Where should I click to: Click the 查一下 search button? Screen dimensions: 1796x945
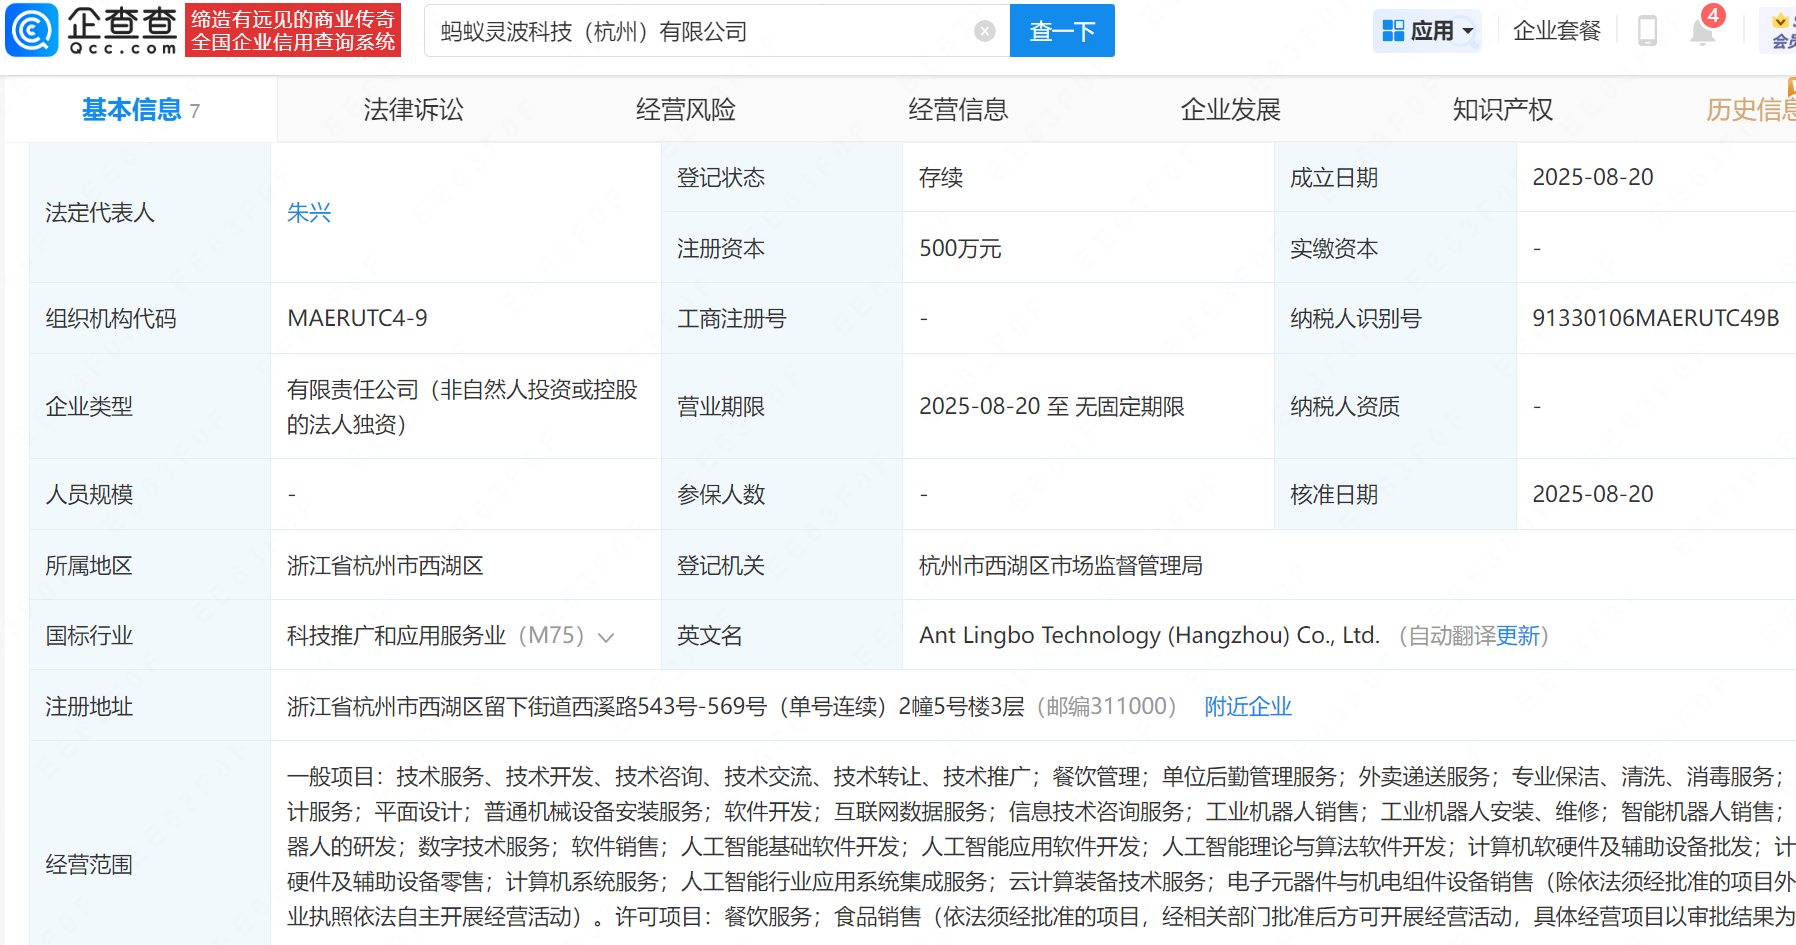click(x=1062, y=31)
